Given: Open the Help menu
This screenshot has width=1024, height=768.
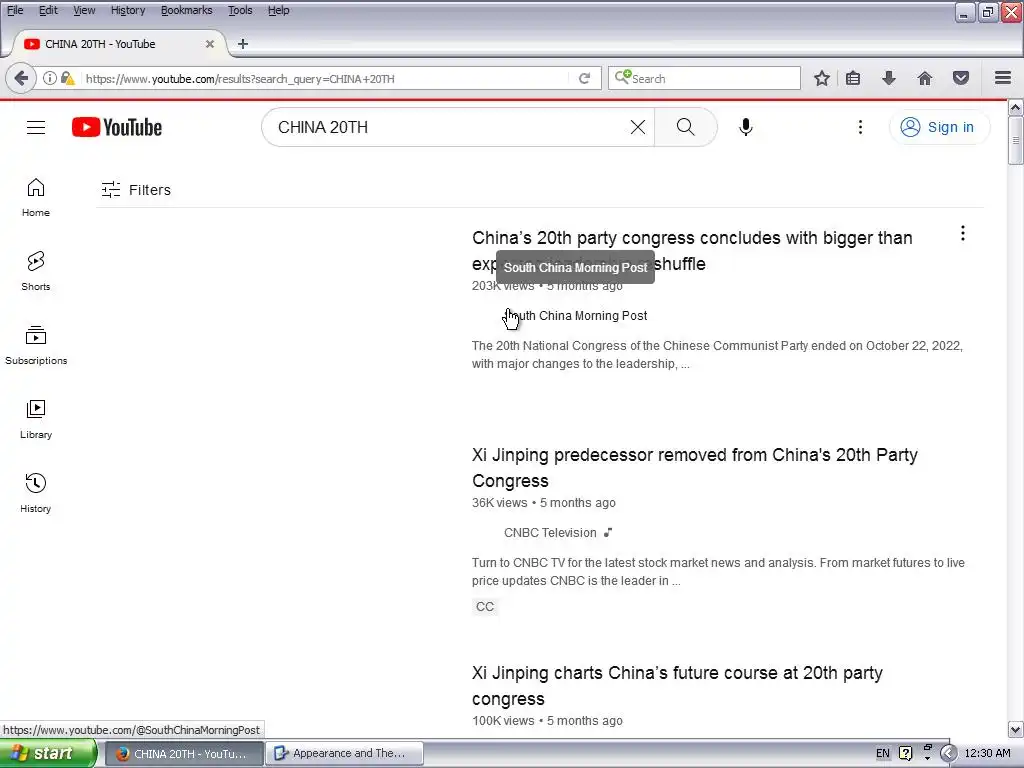Looking at the screenshot, I should click(x=278, y=10).
